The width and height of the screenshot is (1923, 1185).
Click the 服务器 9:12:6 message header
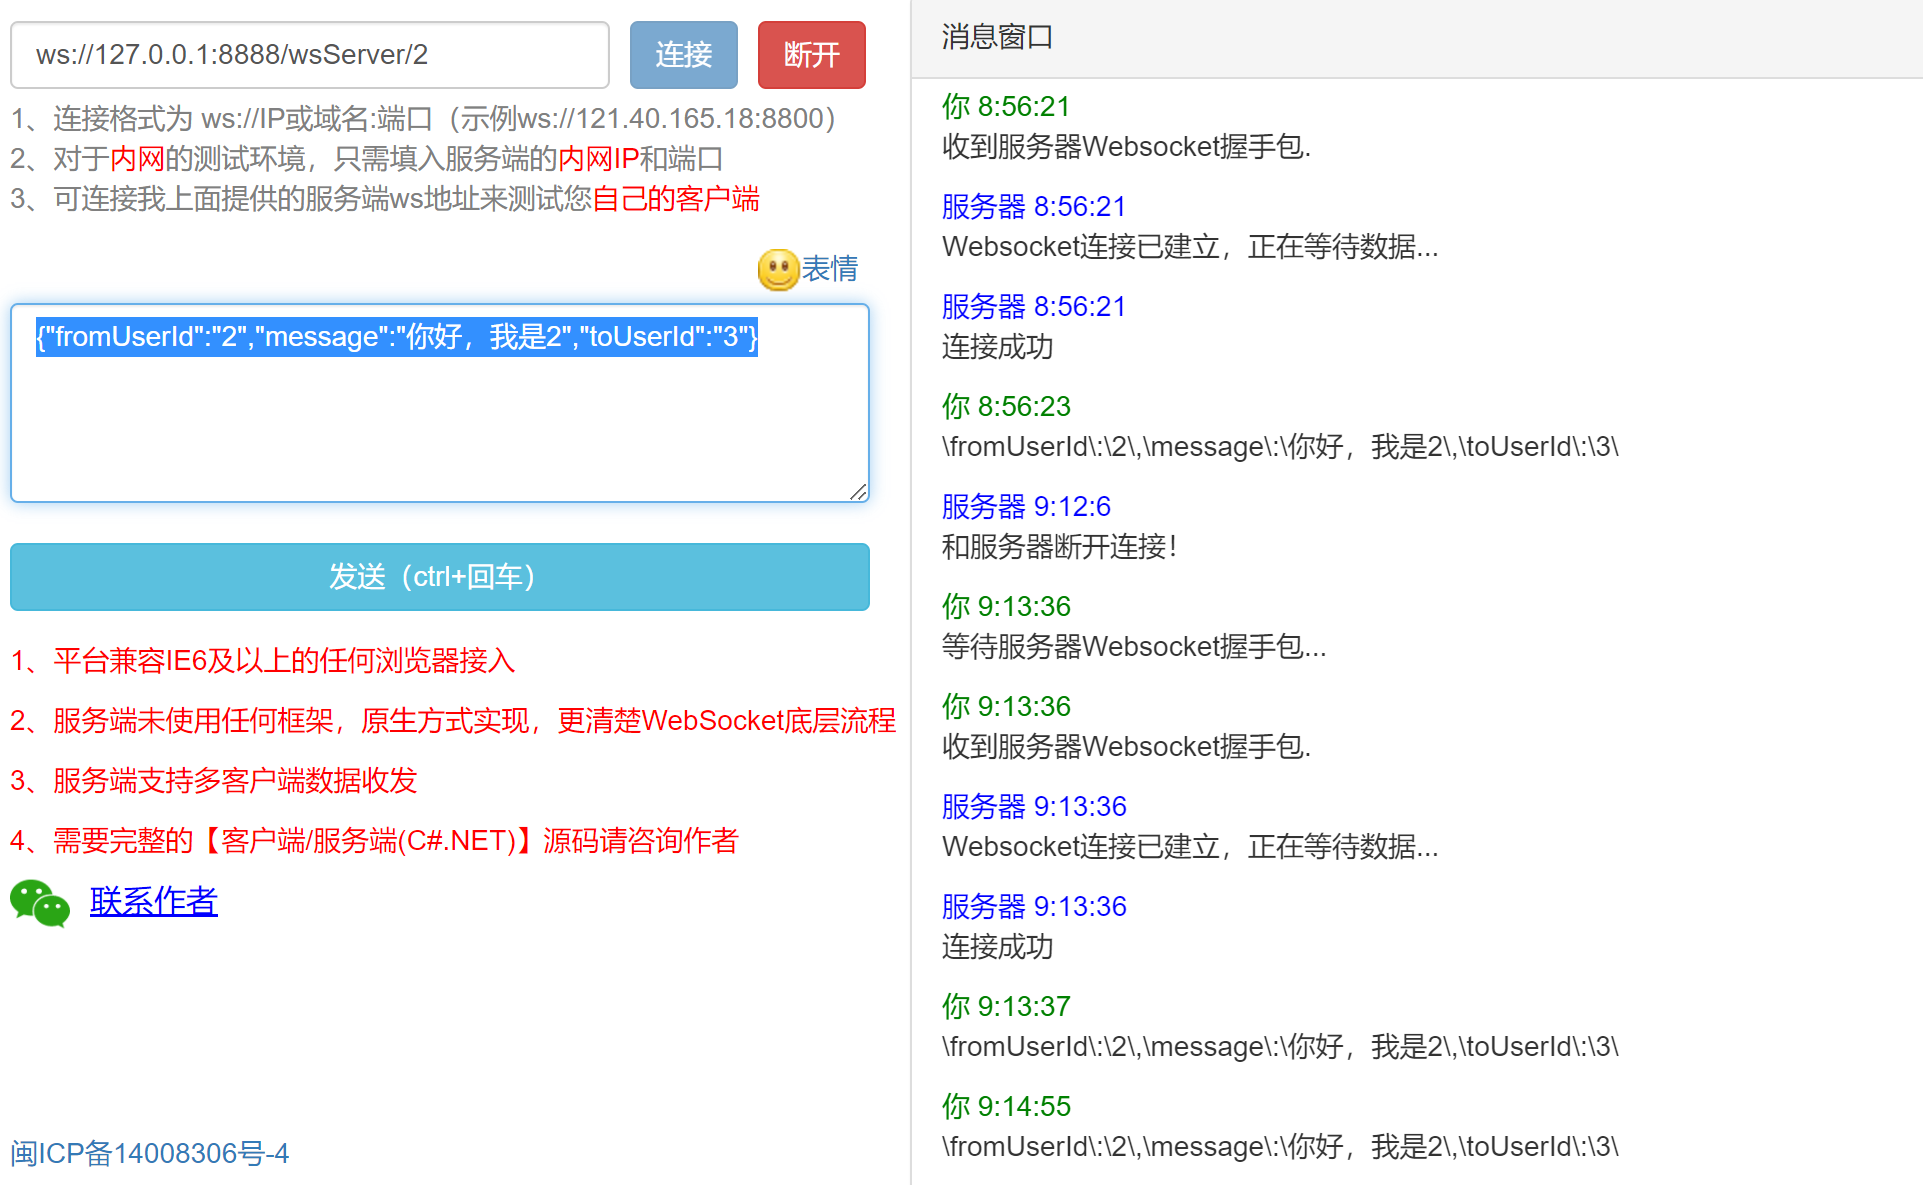(x=1026, y=506)
